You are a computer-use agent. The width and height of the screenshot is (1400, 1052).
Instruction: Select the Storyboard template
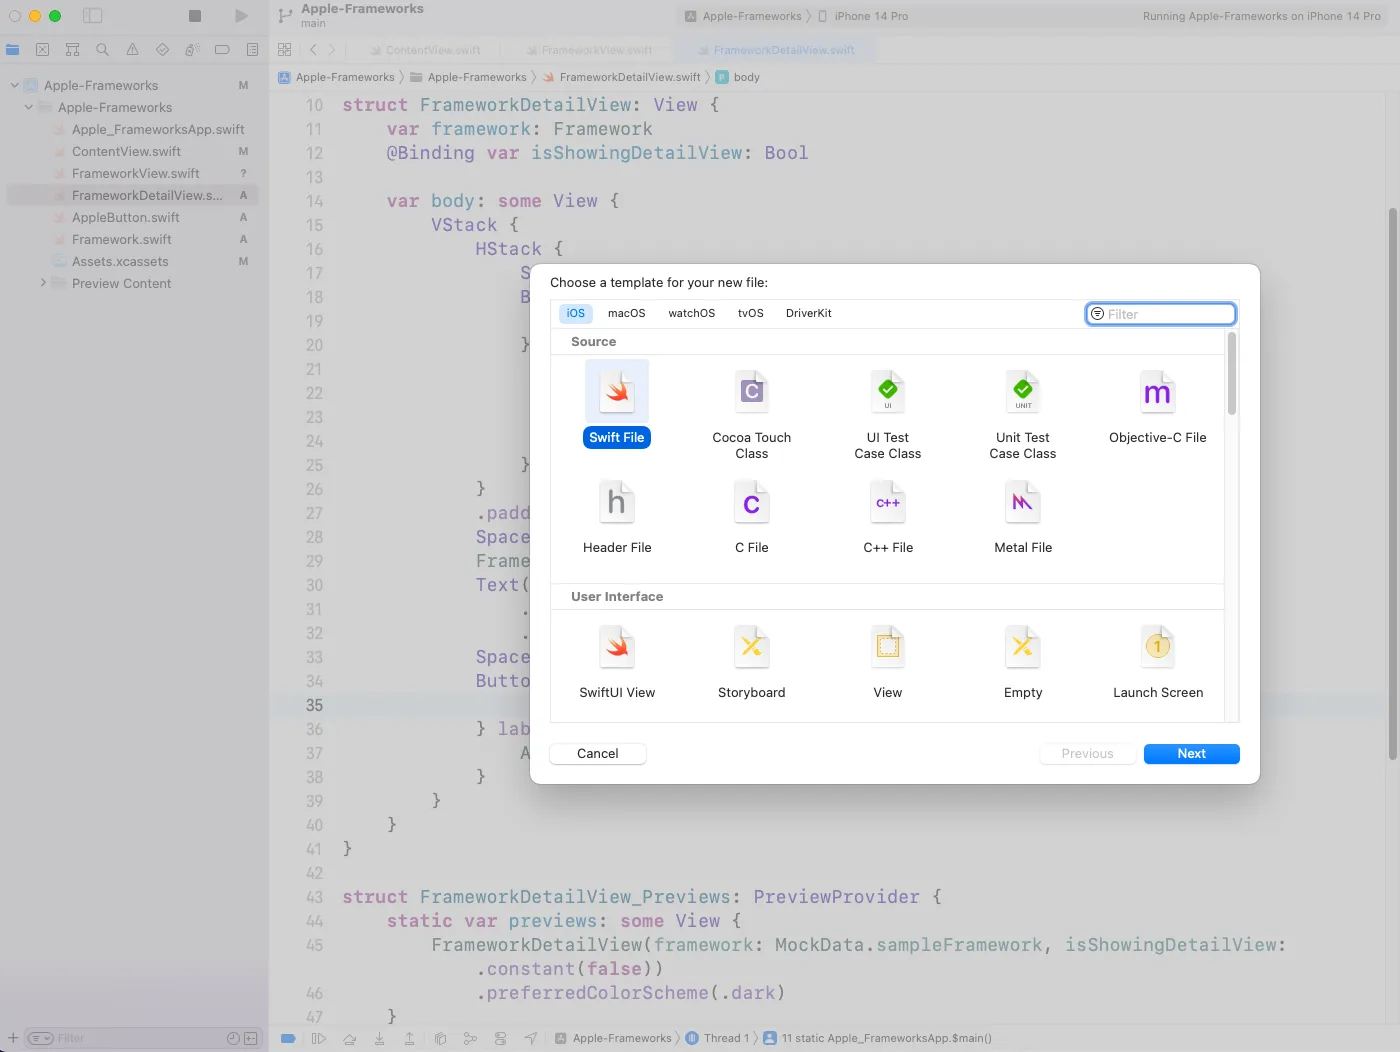pos(751,646)
